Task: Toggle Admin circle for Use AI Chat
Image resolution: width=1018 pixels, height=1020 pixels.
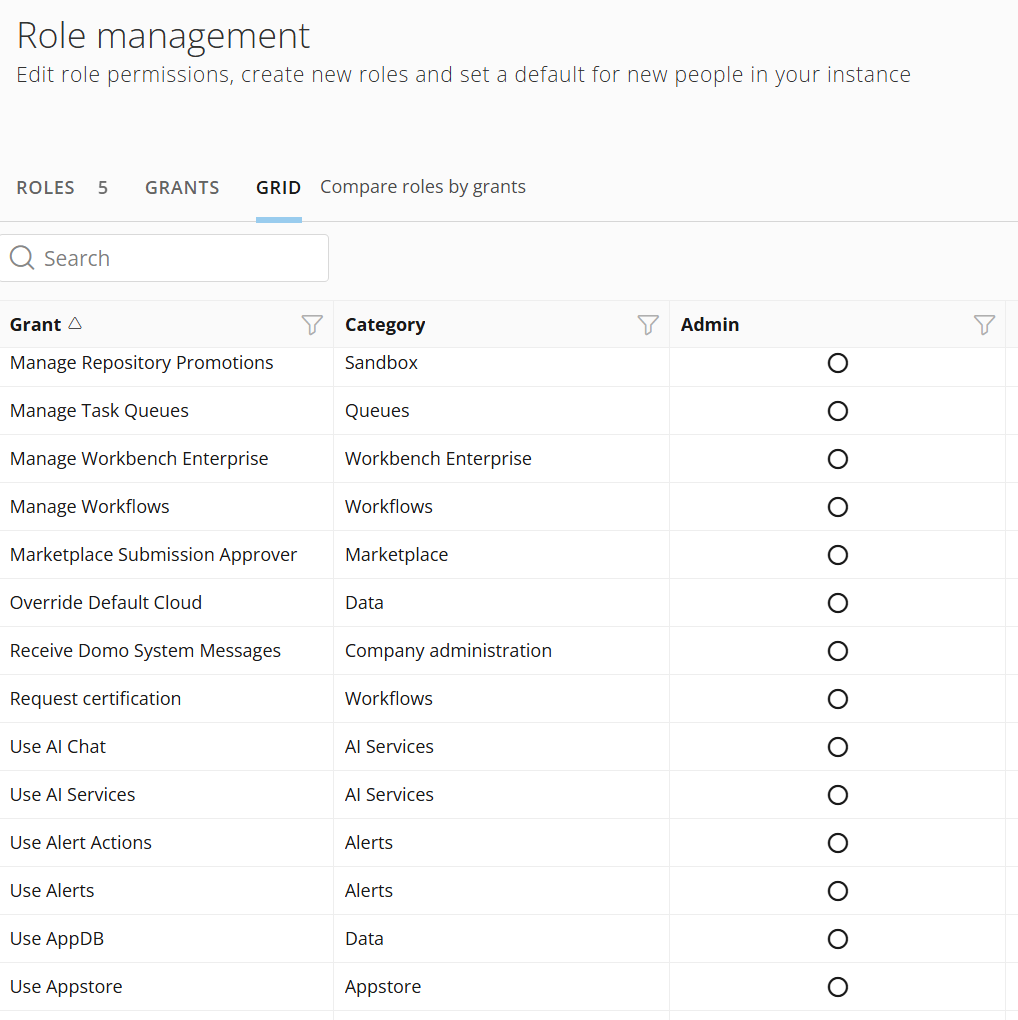Action: pyautogui.click(x=838, y=747)
